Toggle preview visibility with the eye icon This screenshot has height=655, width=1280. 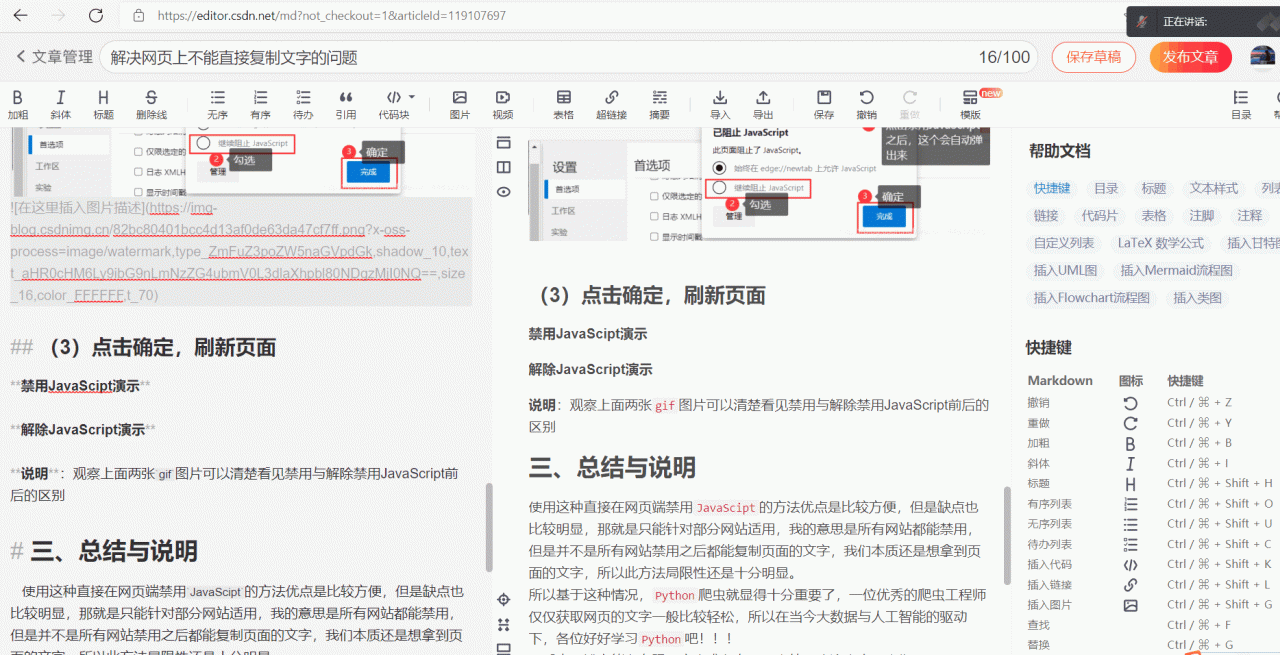pyautogui.click(x=504, y=191)
